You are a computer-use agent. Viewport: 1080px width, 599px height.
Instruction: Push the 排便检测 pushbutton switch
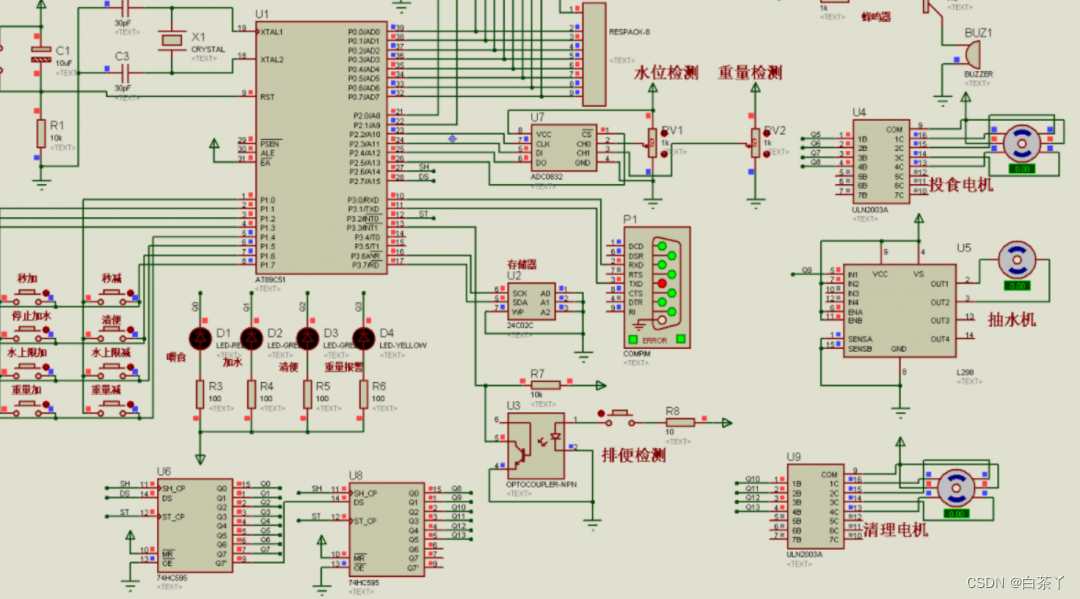click(x=619, y=415)
